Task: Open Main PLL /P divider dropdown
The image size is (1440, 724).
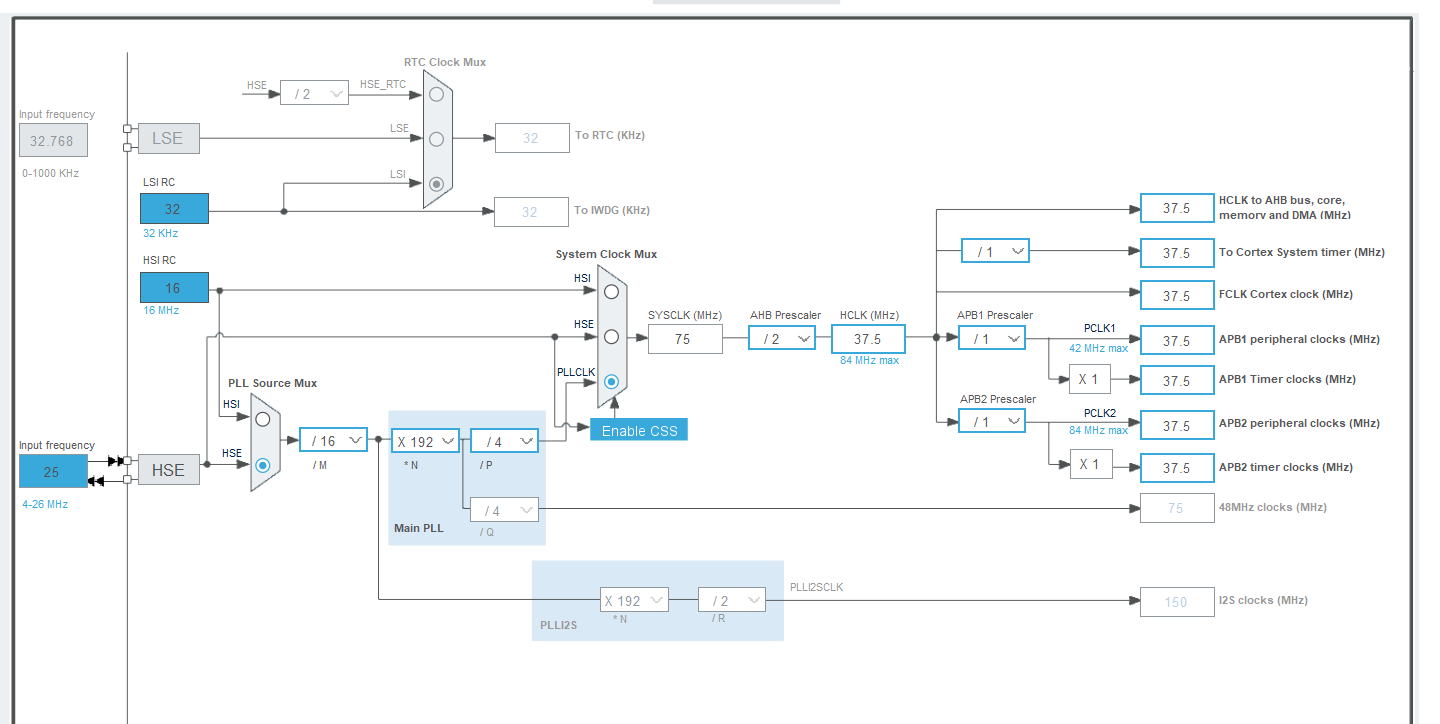Action: pyautogui.click(x=505, y=441)
